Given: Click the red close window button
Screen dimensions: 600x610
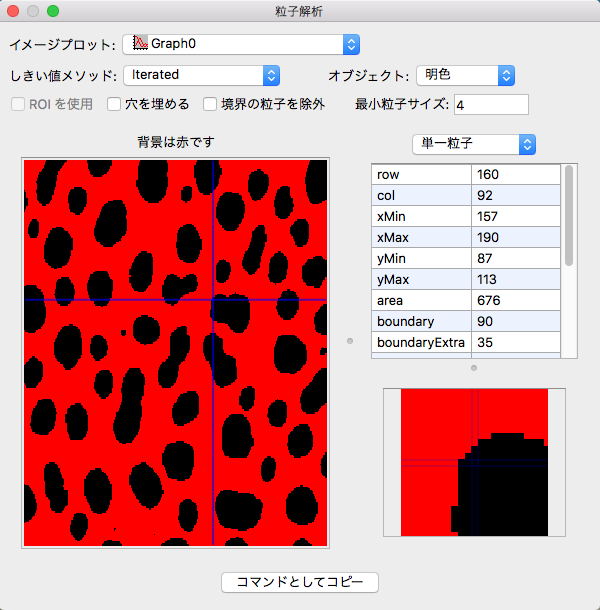Looking at the screenshot, I should [13, 11].
